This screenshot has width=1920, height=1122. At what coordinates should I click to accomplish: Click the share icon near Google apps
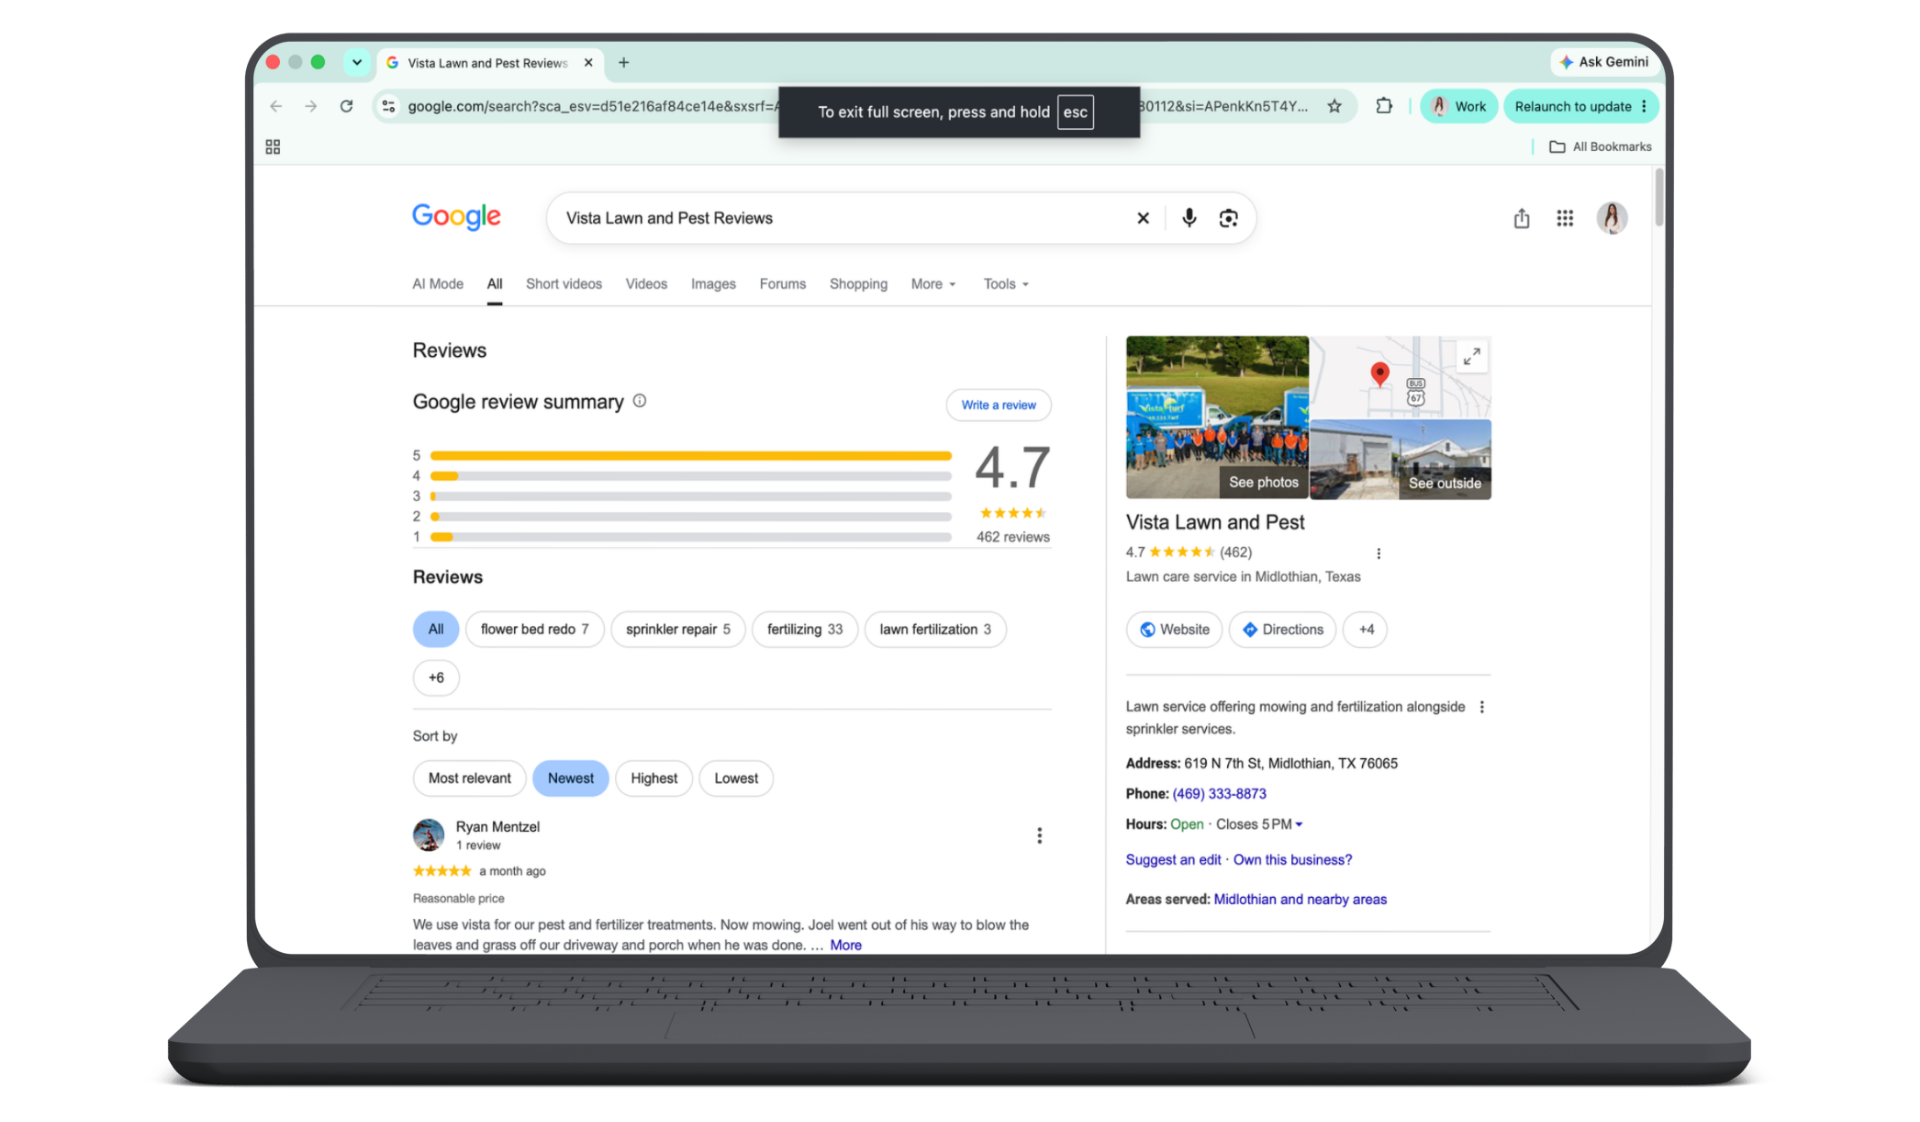(x=1521, y=218)
